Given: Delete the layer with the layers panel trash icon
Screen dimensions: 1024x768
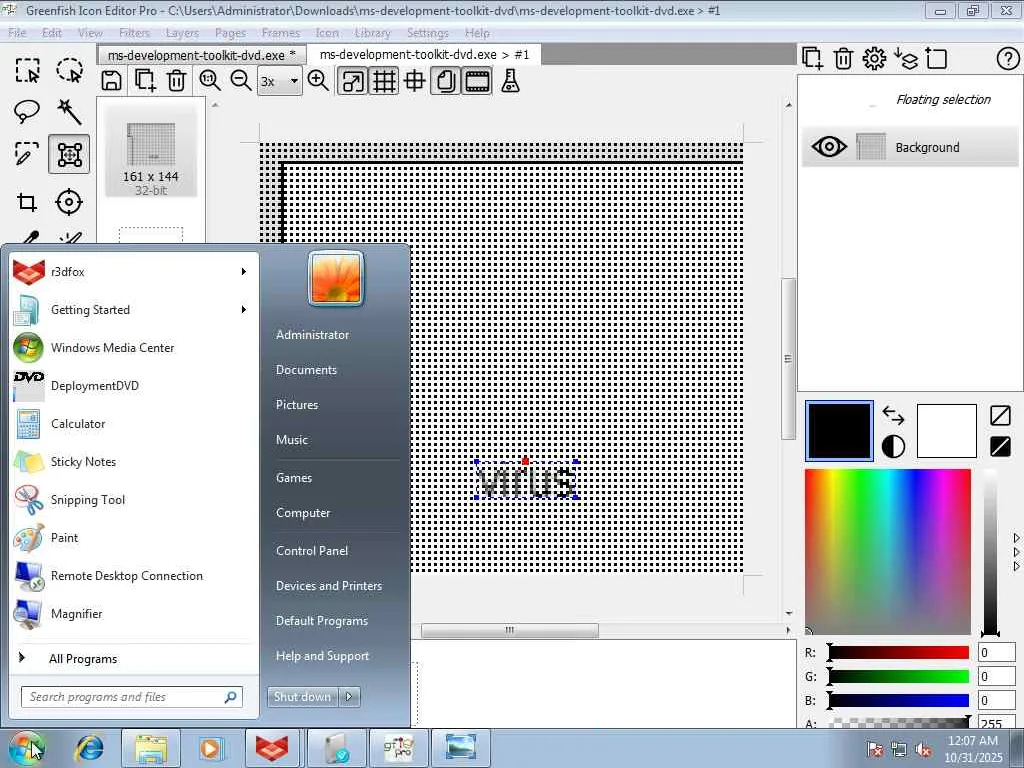Looking at the screenshot, I should (x=843, y=59).
